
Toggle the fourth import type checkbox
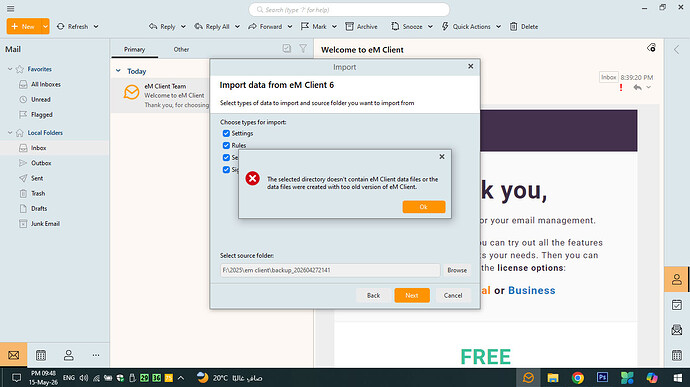pyautogui.click(x=226, y=170)
